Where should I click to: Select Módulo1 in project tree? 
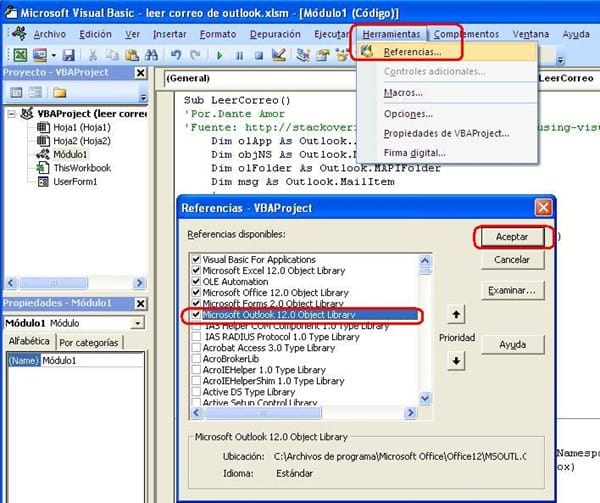70,155
